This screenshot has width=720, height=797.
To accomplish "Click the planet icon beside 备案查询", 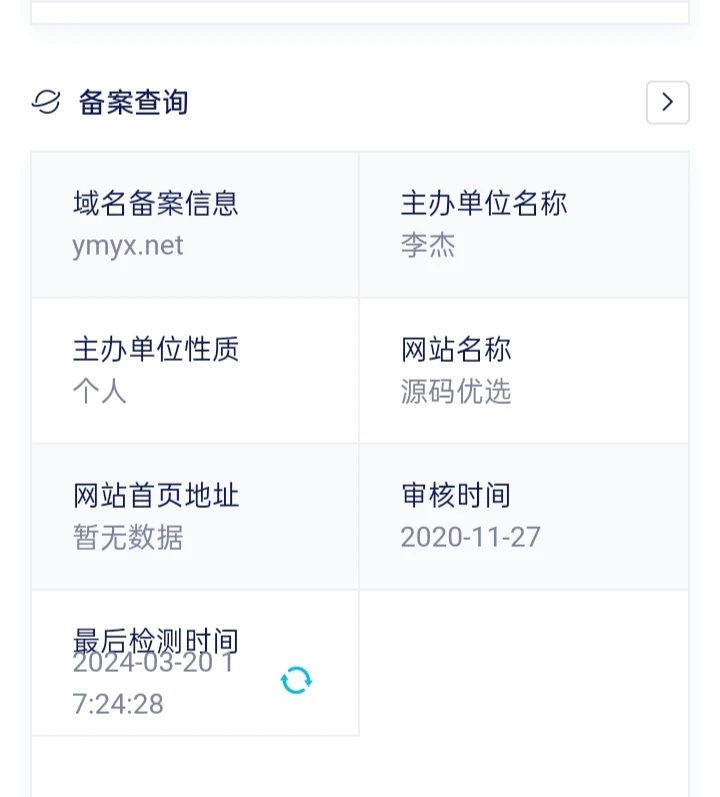I will tap(46, 102).
